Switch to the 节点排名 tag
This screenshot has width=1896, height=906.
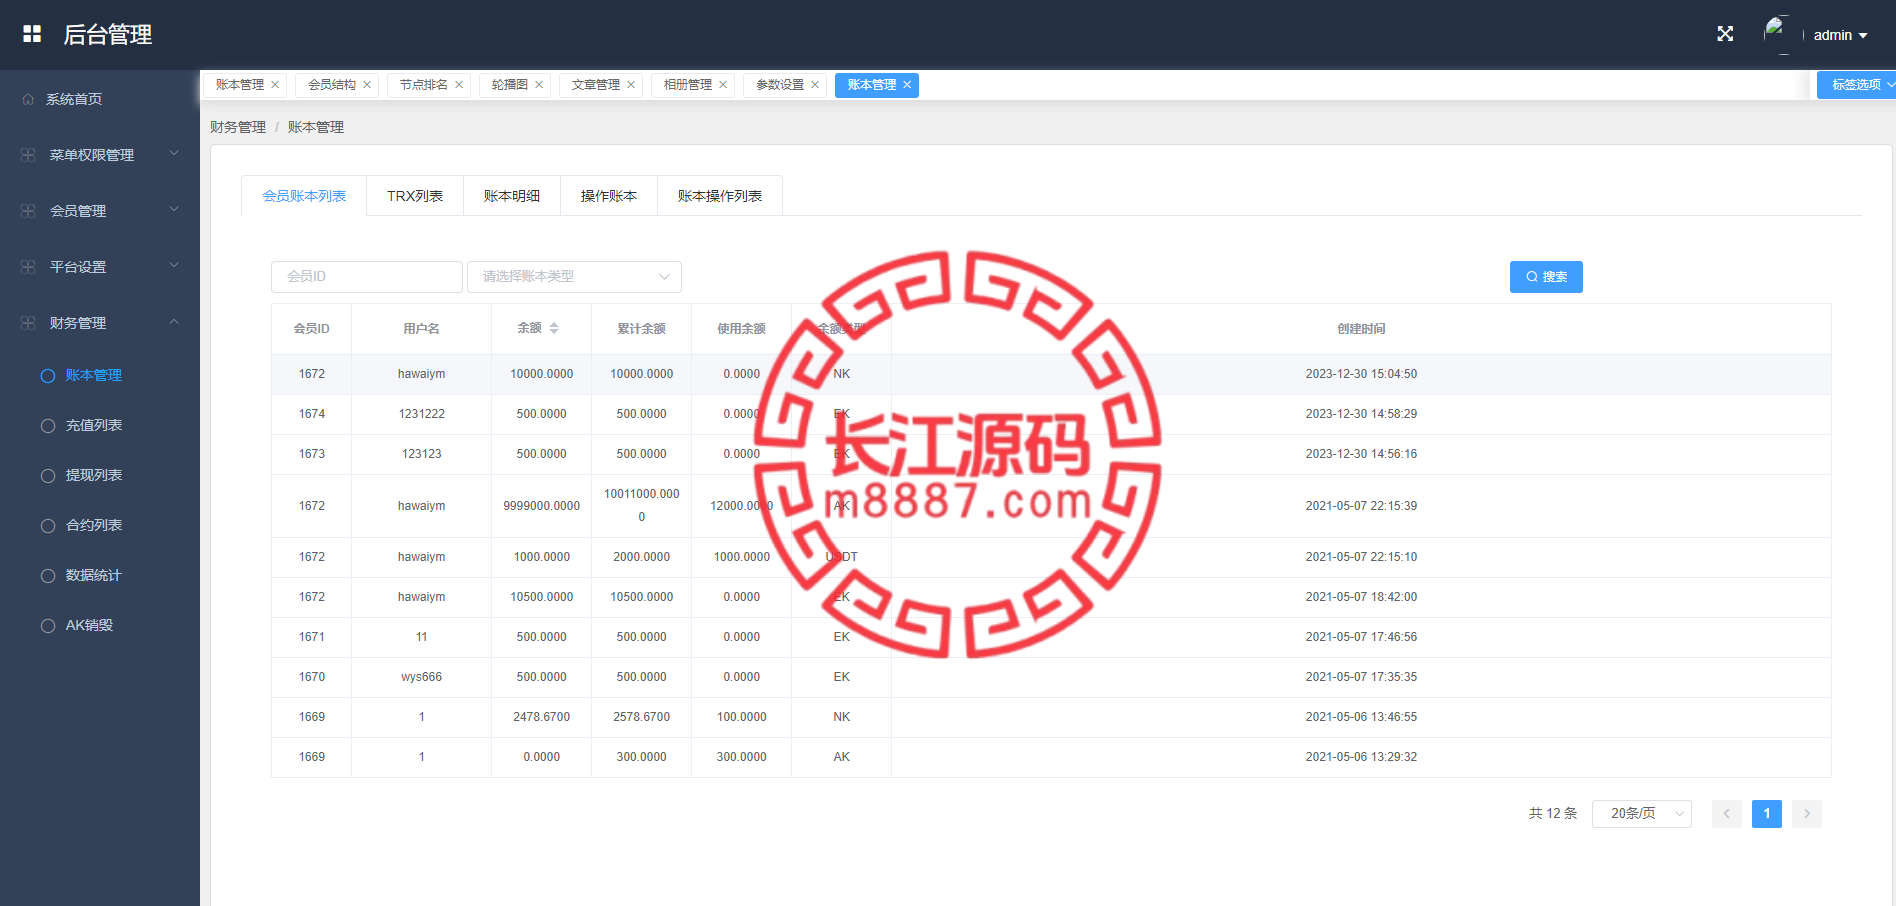424,85
